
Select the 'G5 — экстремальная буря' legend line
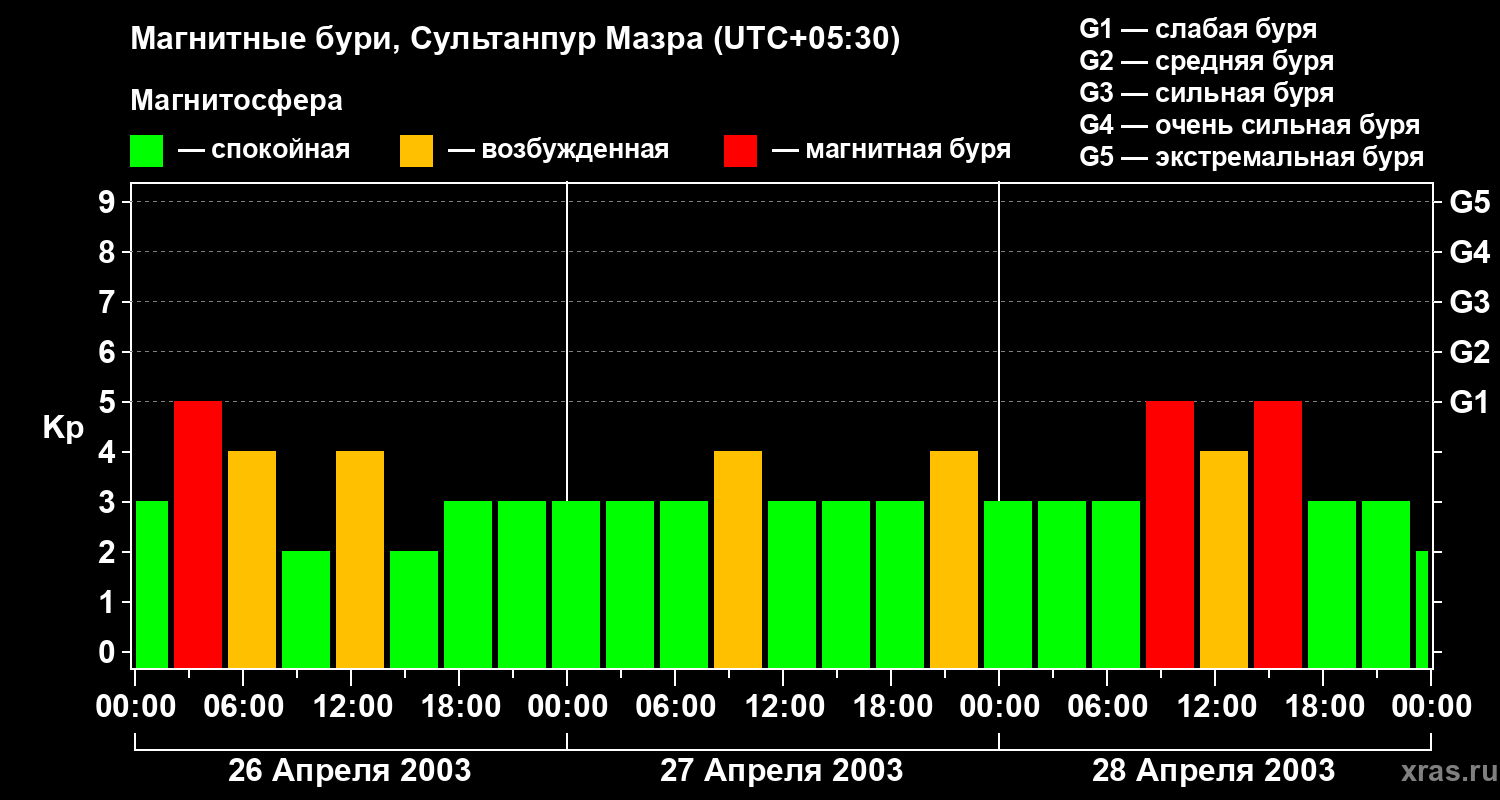click(1251, 157)
